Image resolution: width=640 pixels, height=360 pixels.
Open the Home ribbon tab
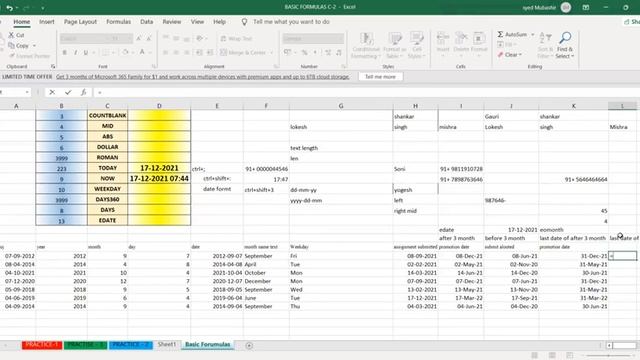21,22
